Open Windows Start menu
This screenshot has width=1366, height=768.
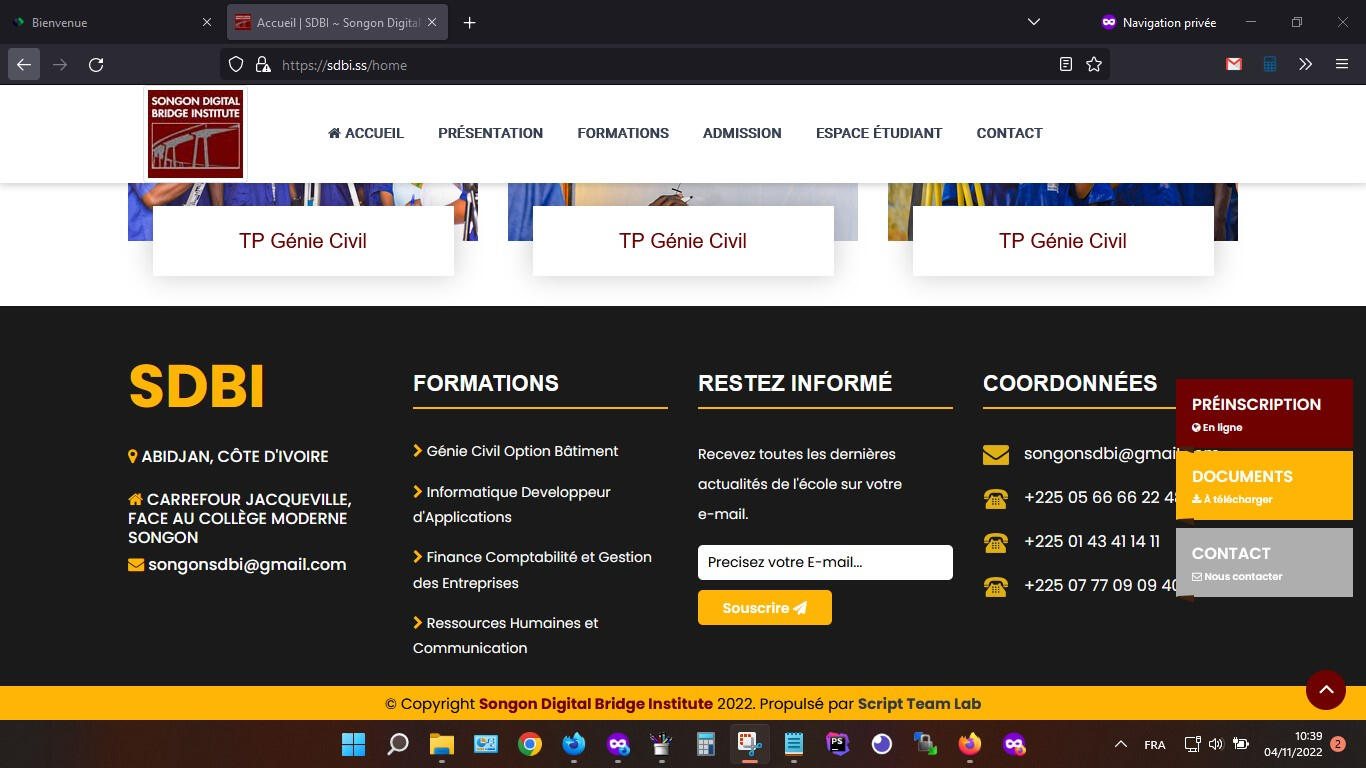click(354, 744)
